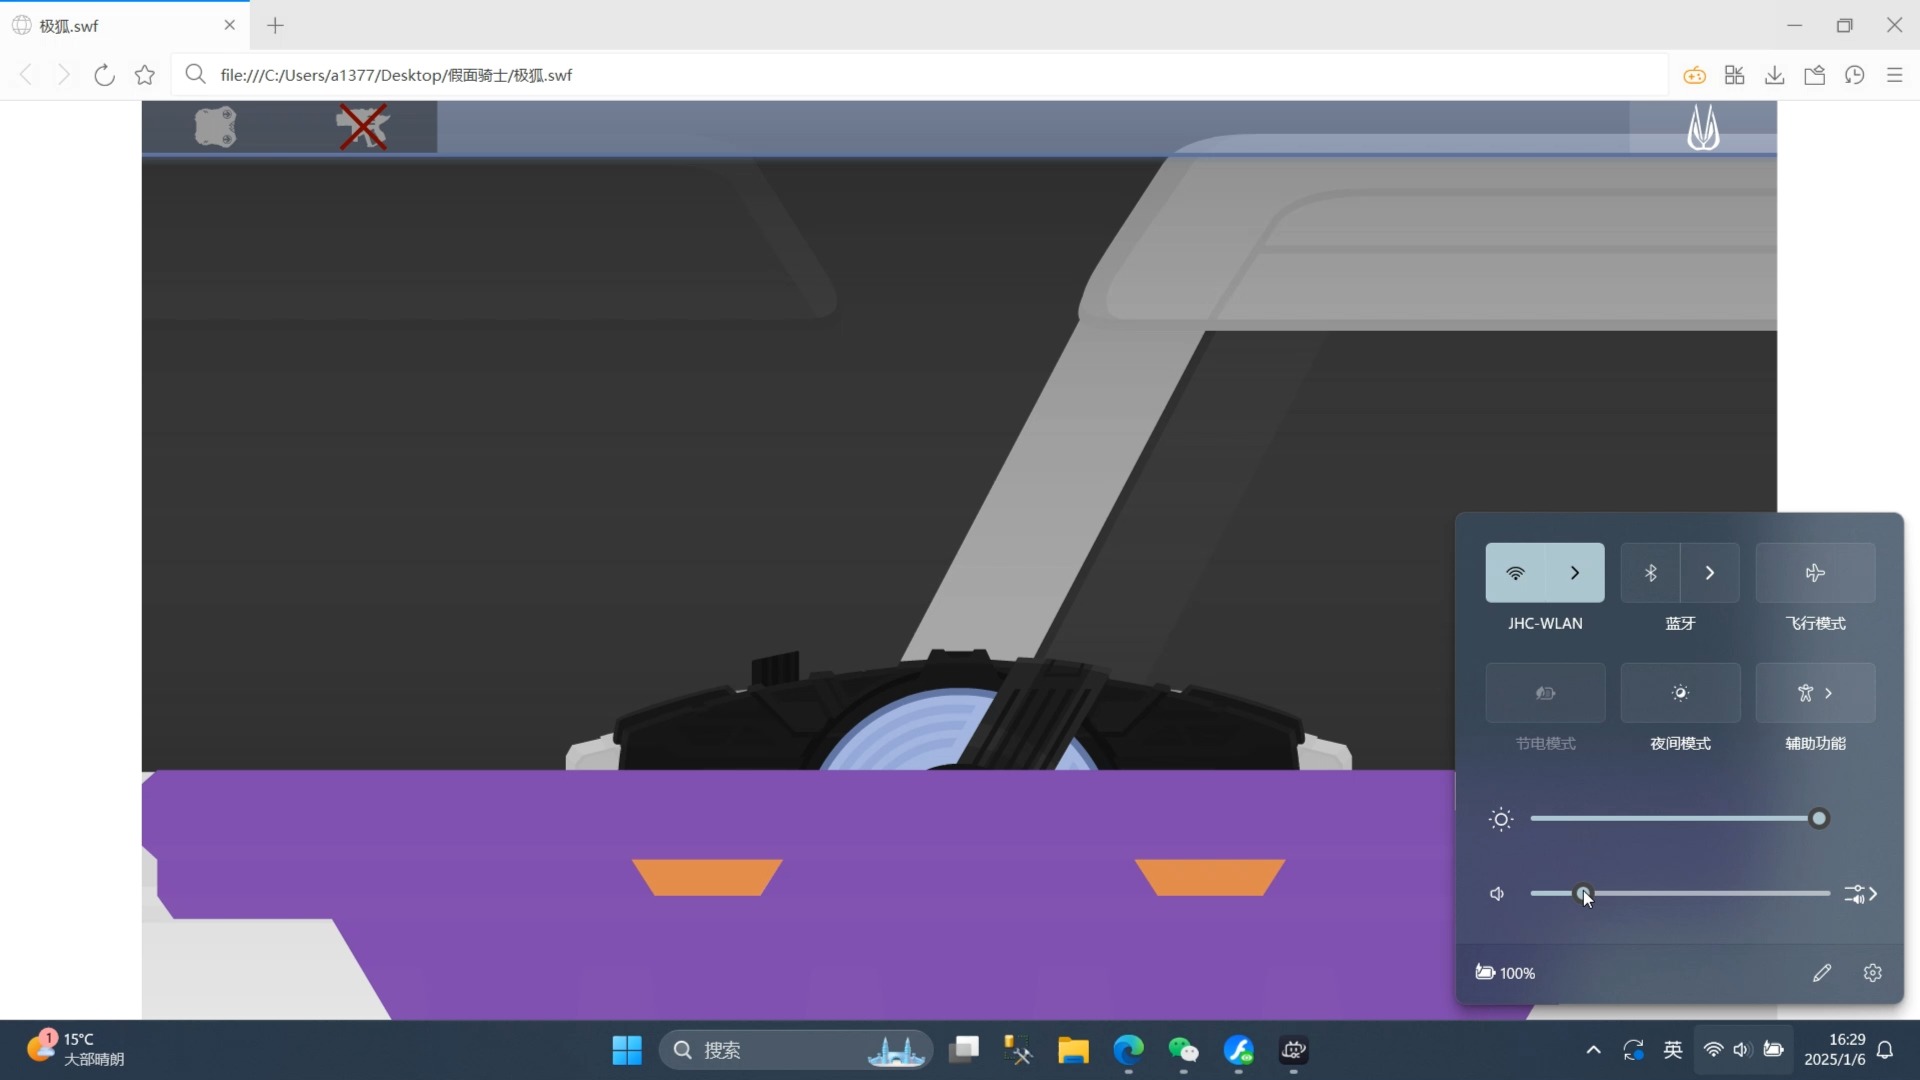The height and width of the screenshot is (1080, 1920).
Task: Click the browser share or screenshot folder icon
Action: (x=1815, y=75)
